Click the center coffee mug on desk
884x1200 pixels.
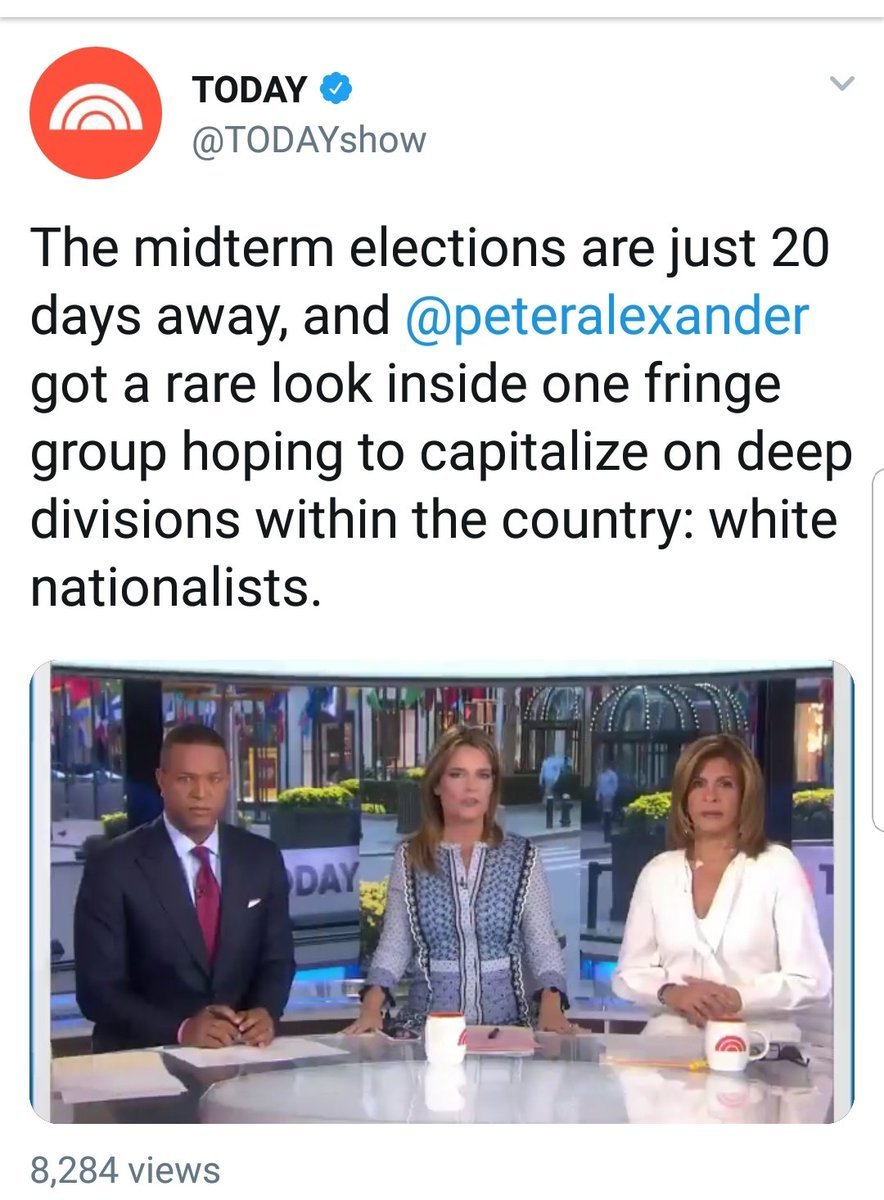[444, 1038]
